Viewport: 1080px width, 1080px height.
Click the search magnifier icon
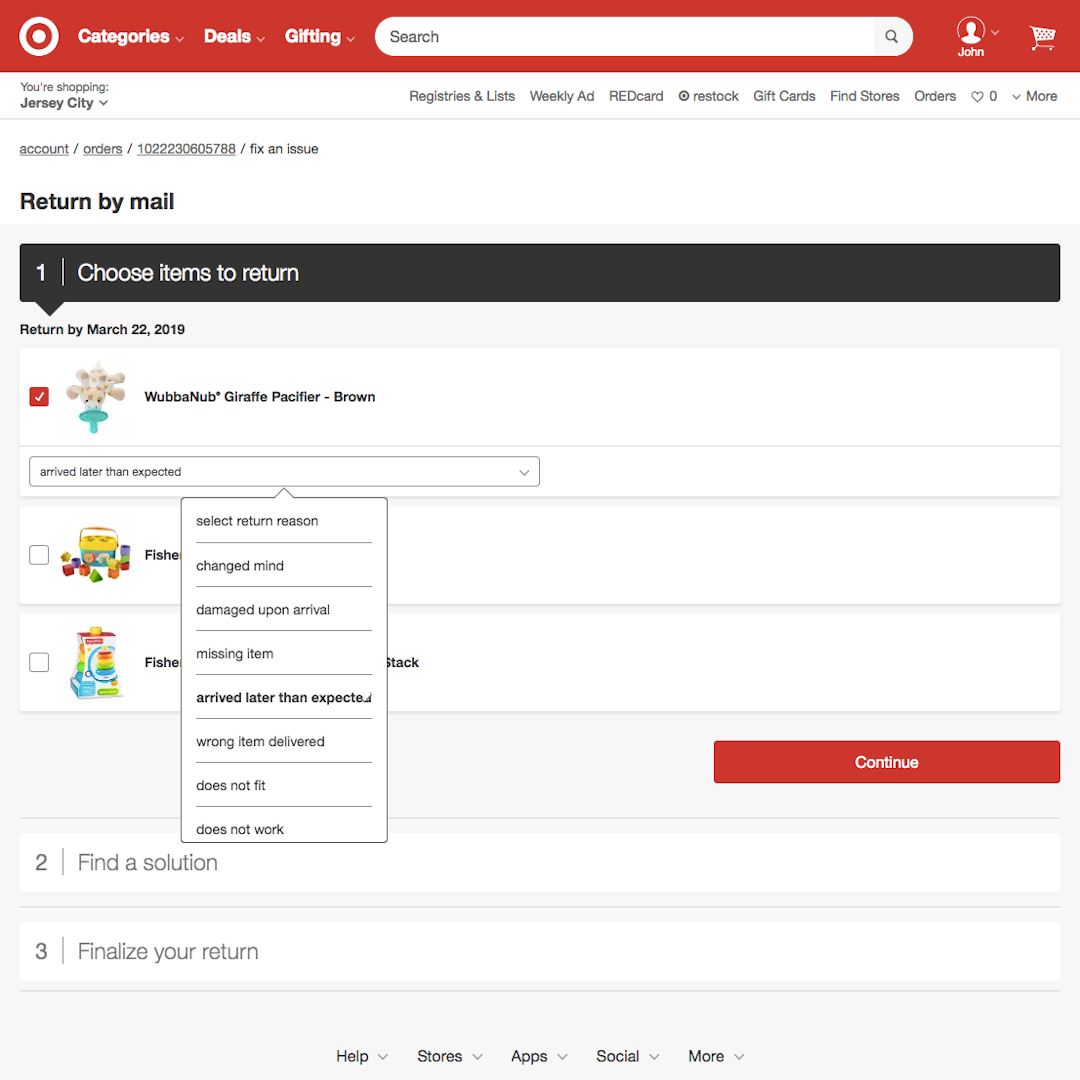coord(891,37)
